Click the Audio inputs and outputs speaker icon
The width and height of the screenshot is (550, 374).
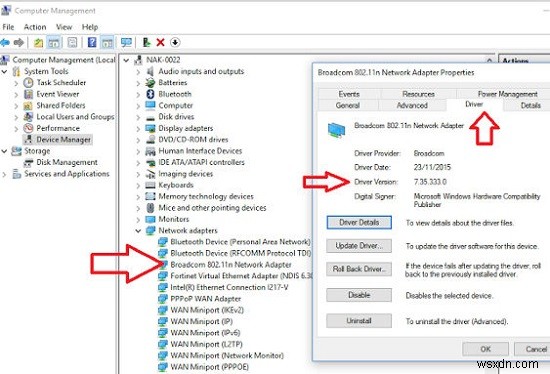click(150, 71)
